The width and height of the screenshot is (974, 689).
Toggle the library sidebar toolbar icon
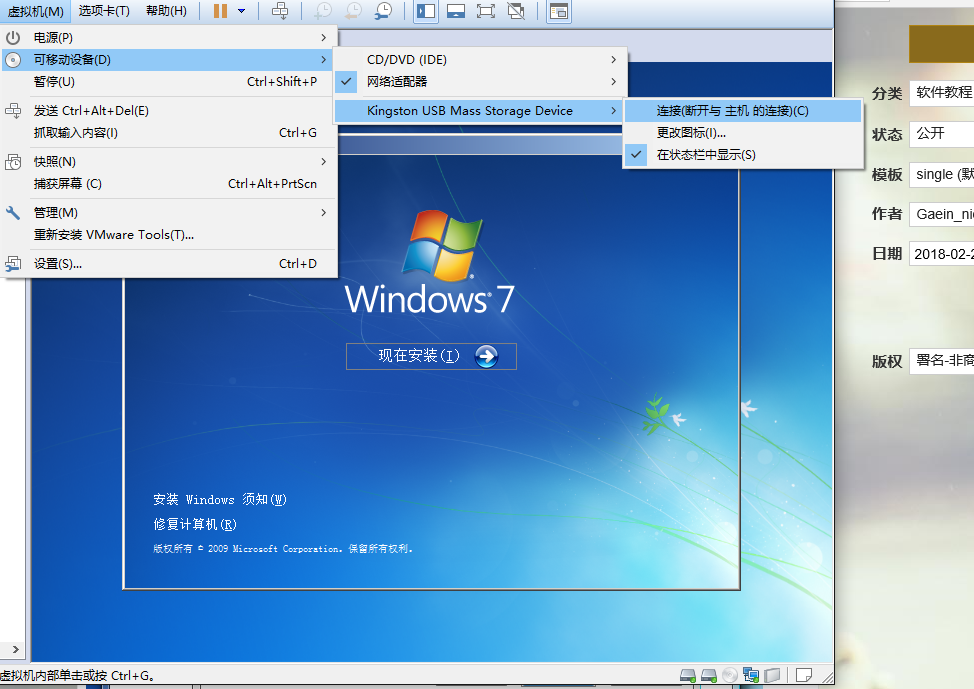pyautogui.click(x=425, y=11)
